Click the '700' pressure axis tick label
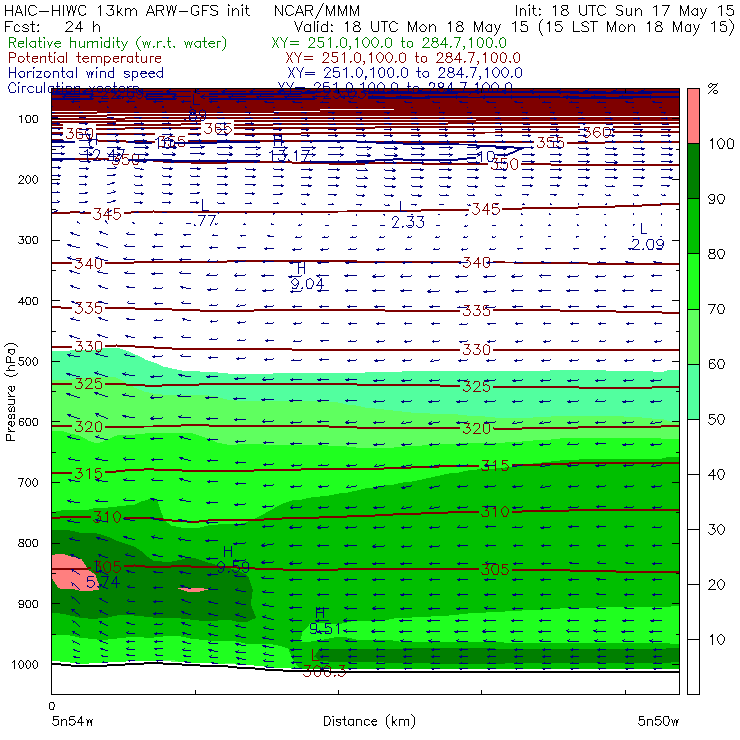This screenshot has width=740, height=740. tap(28, 482)
